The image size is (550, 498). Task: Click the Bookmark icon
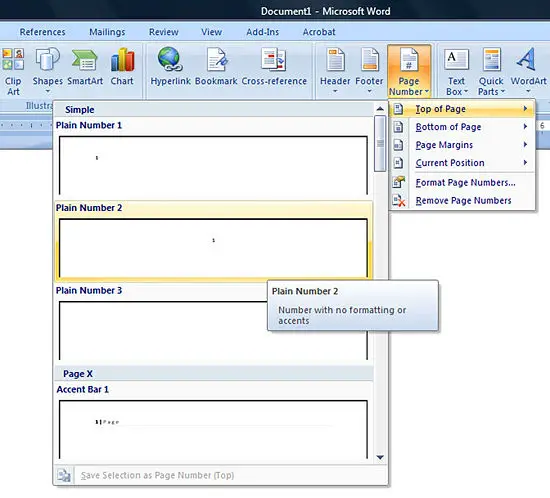tap(216, 60)
